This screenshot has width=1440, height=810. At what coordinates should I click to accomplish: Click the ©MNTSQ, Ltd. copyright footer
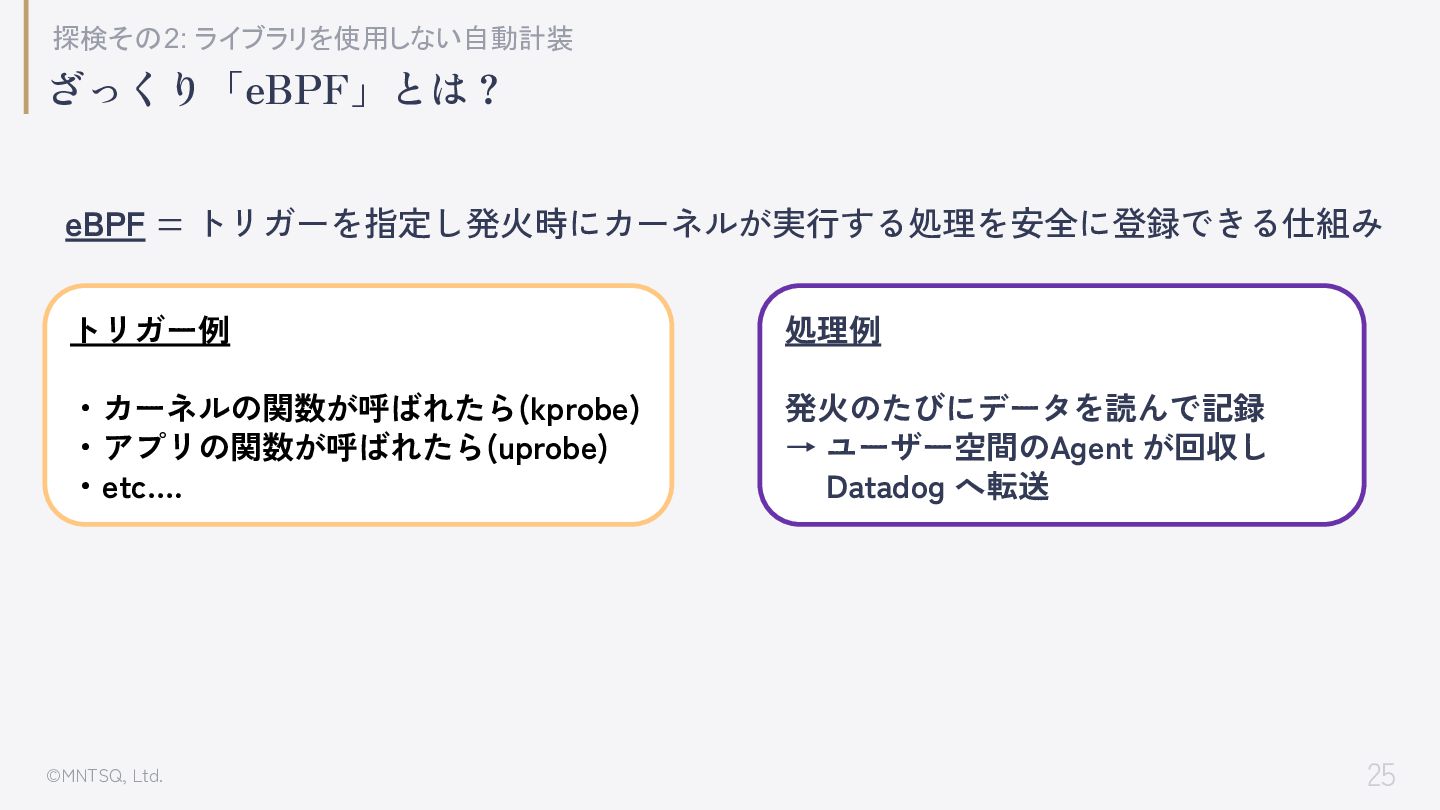(104, 776)
